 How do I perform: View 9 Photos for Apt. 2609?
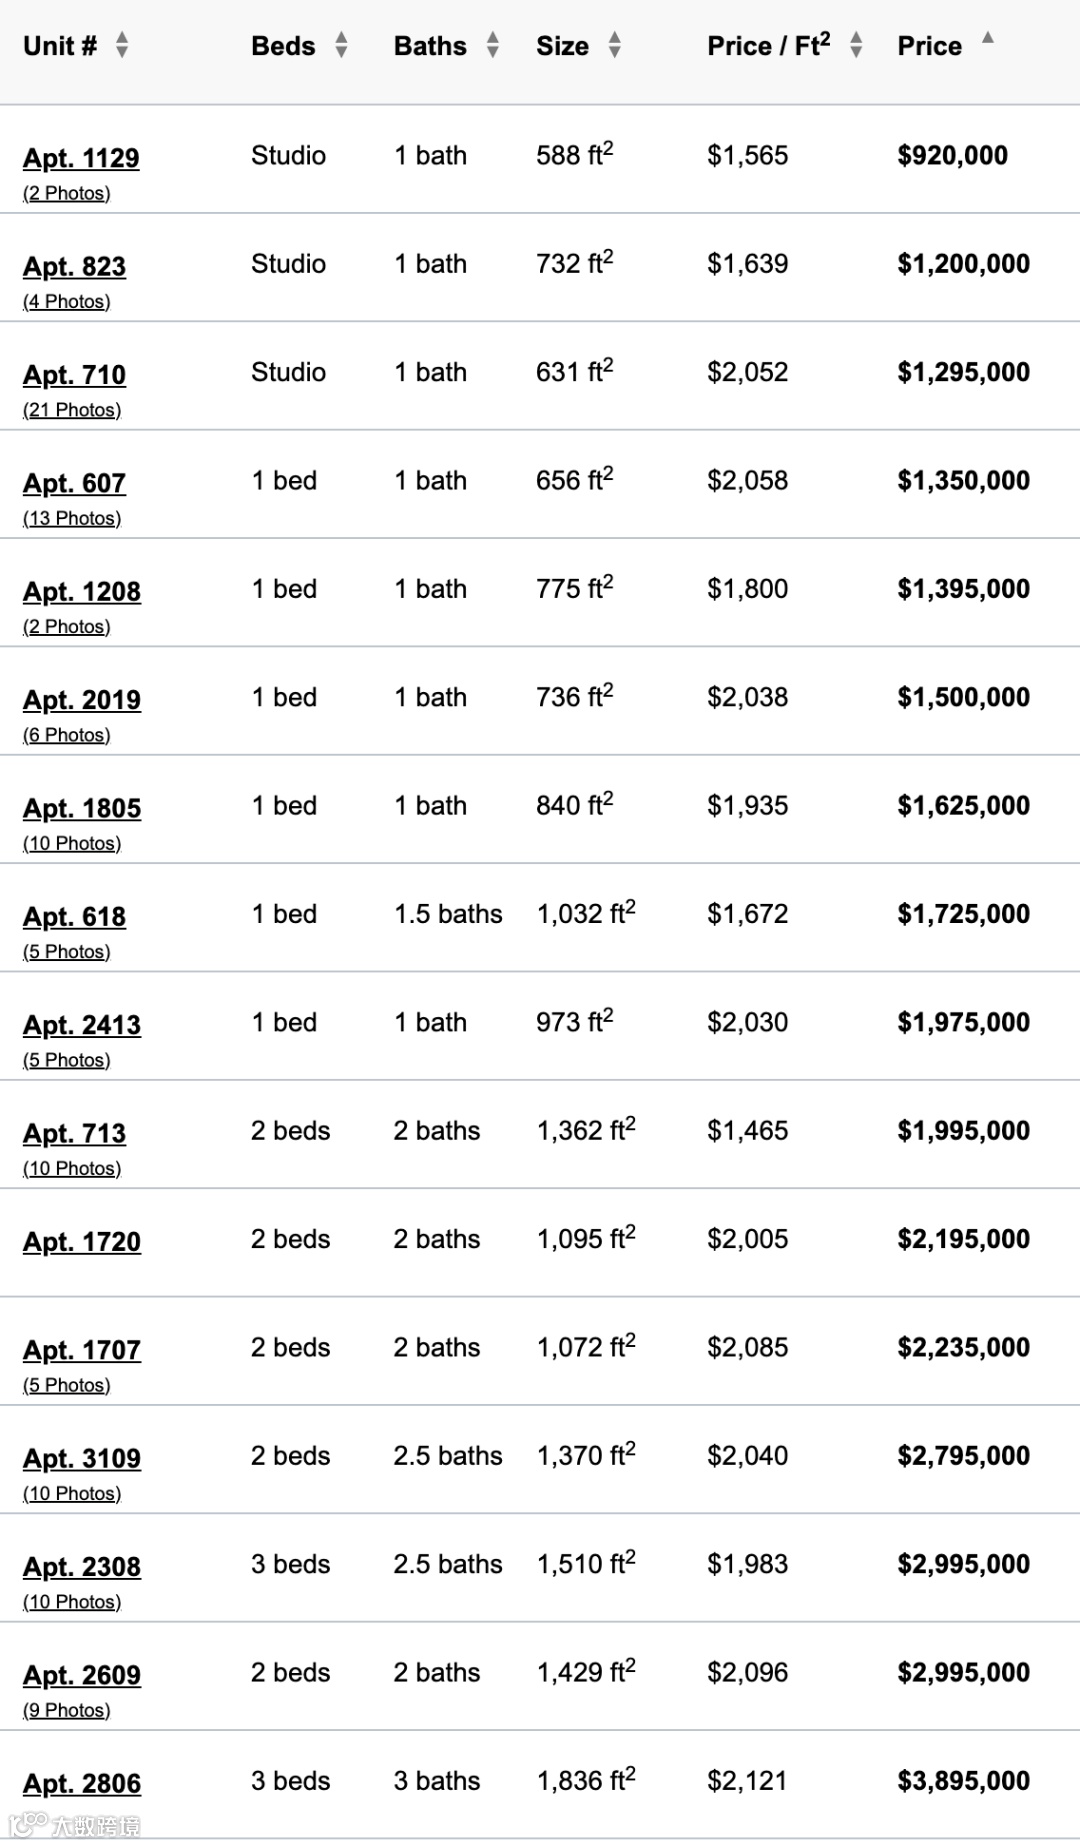coord(67,1711)
